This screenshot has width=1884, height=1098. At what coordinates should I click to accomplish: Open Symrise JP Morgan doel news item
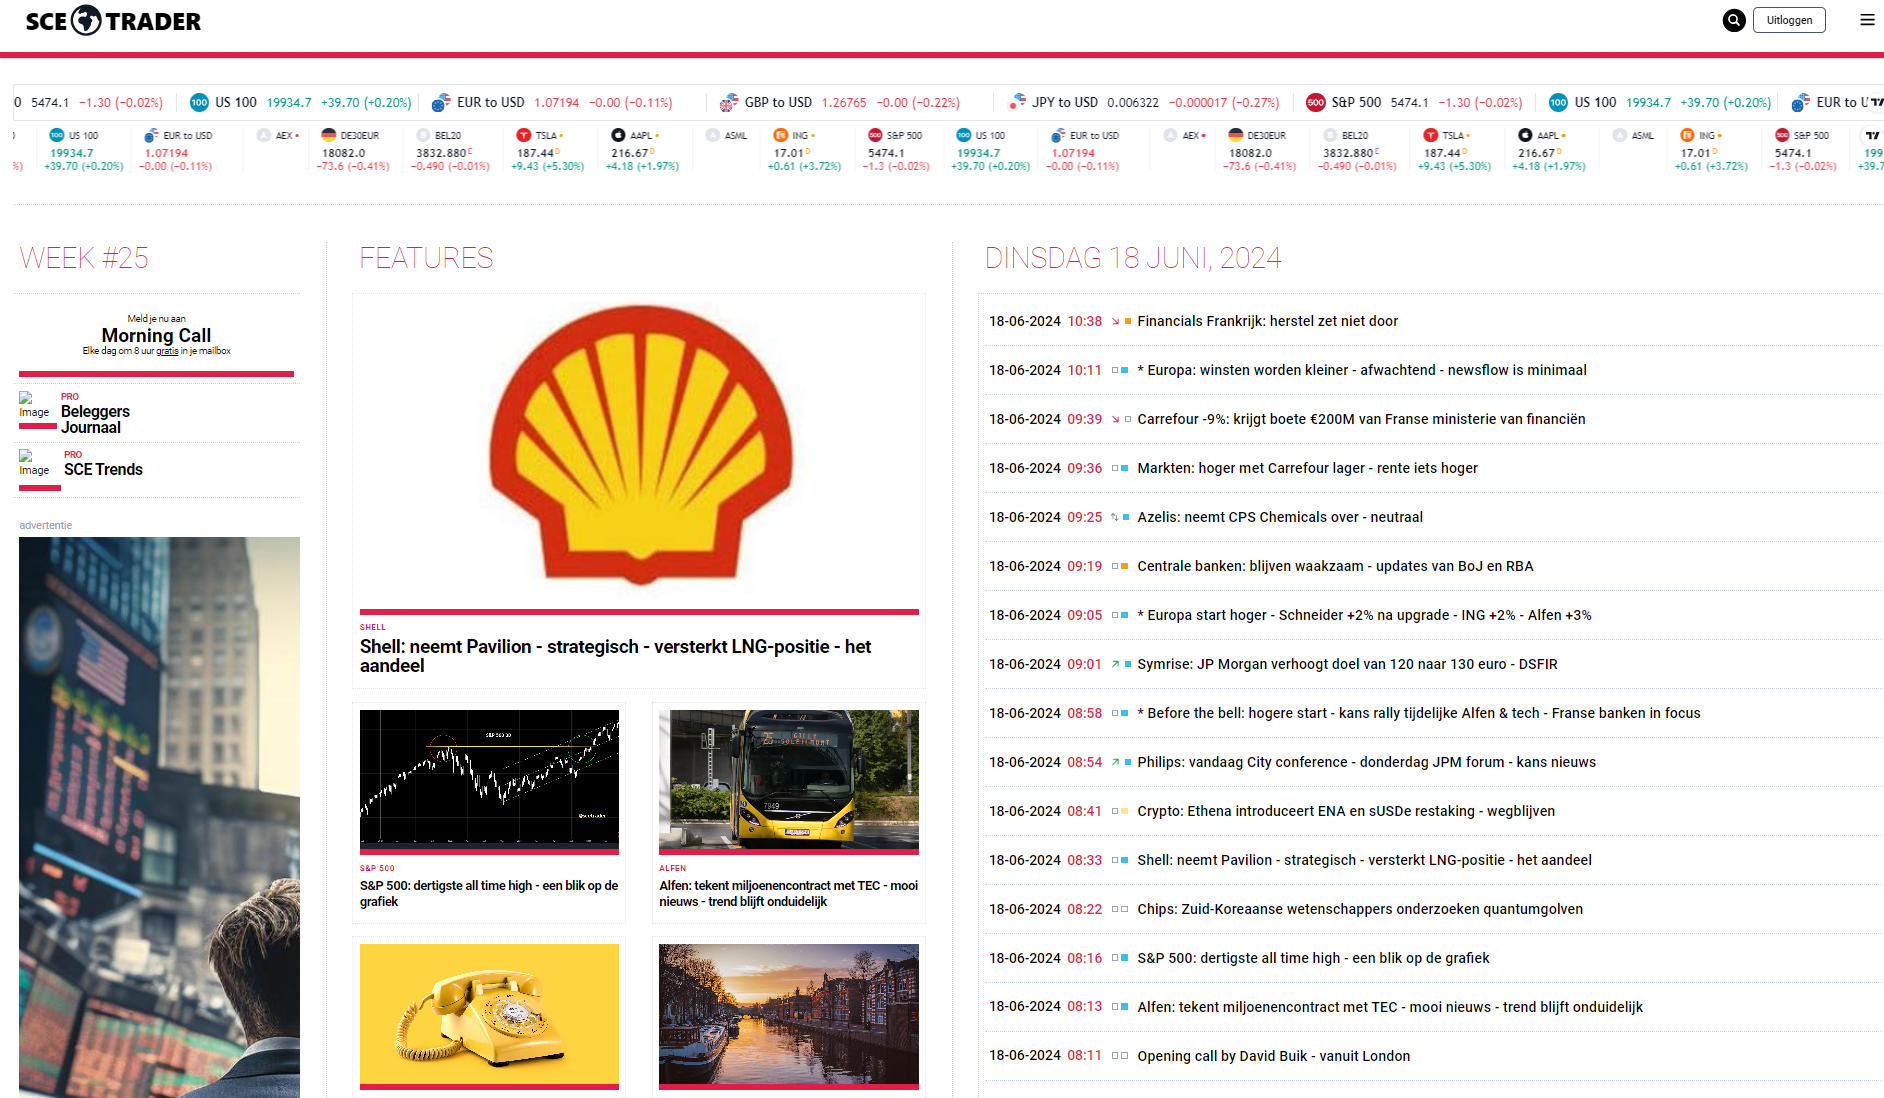pyautogui.click(x=1347, y=664)
